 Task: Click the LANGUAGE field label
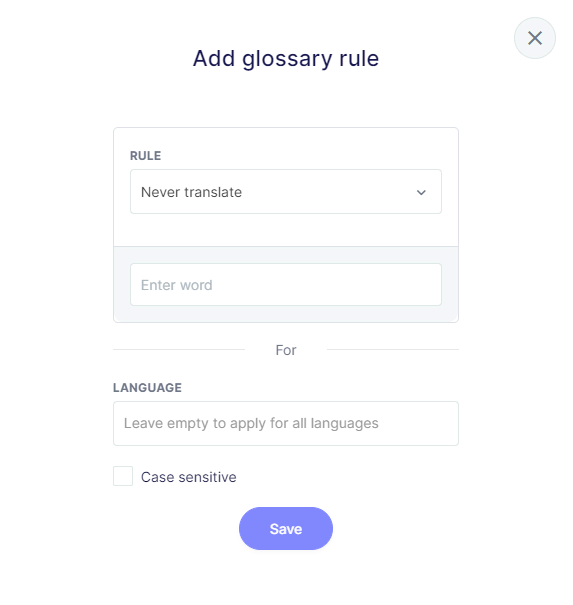147,388
